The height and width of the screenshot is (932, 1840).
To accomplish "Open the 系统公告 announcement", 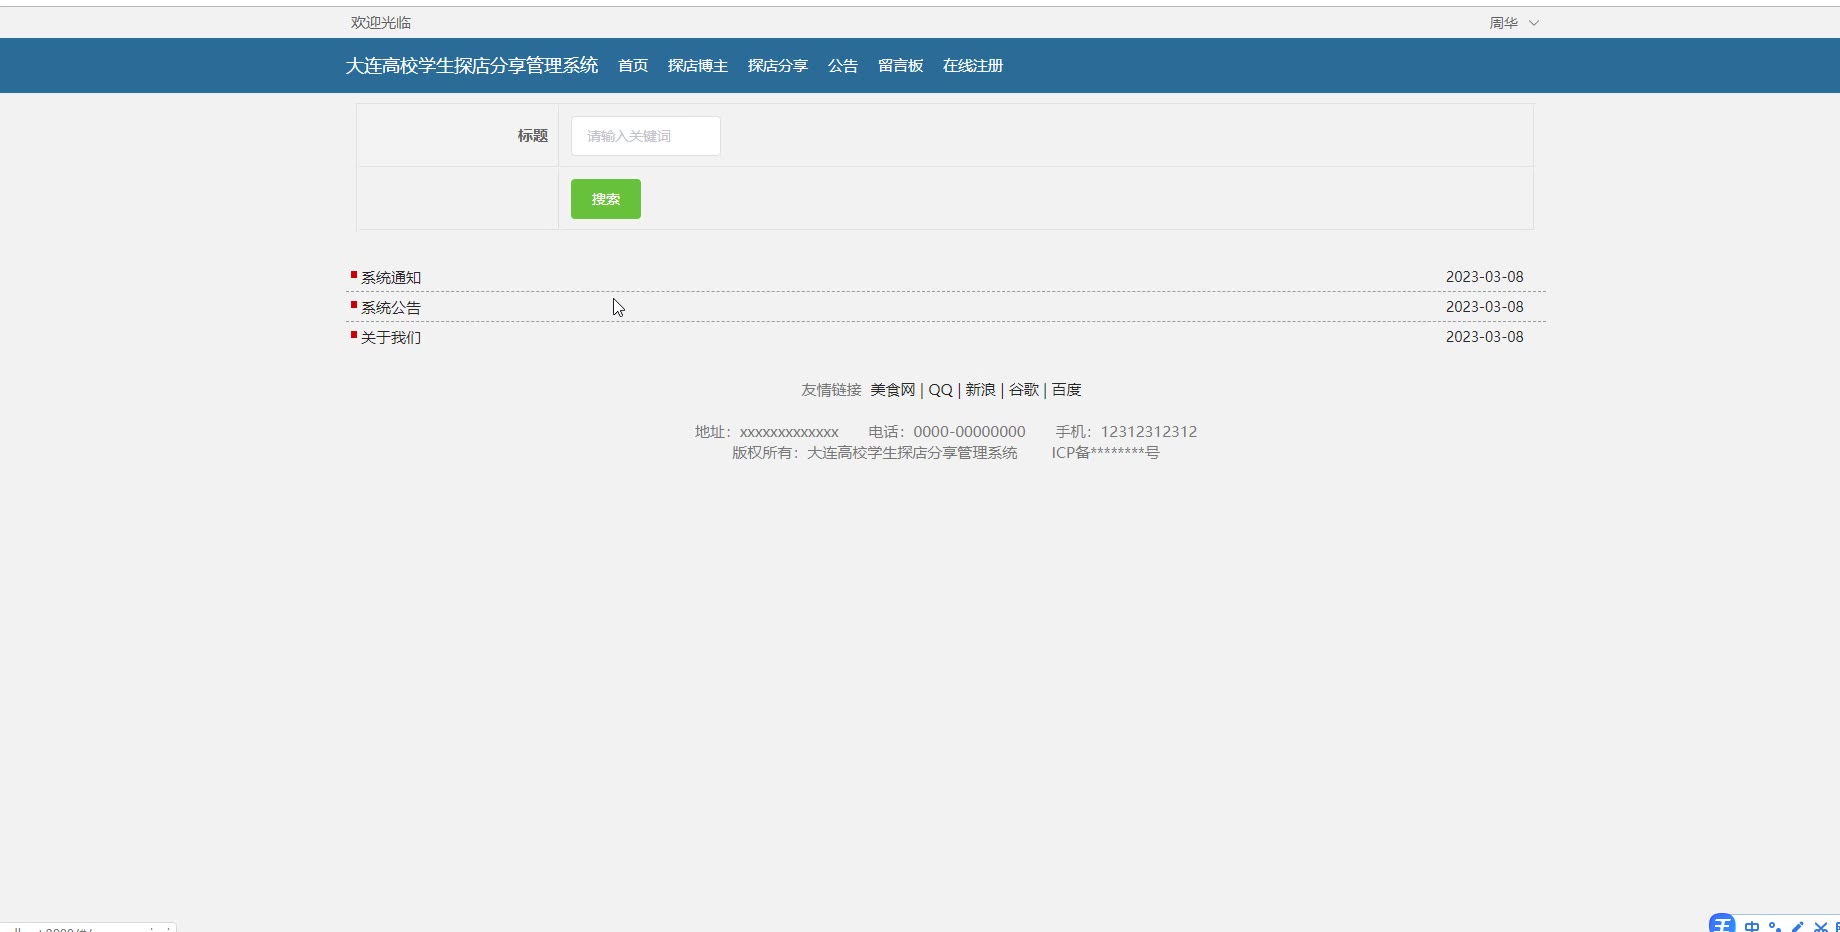I will 391,308.
